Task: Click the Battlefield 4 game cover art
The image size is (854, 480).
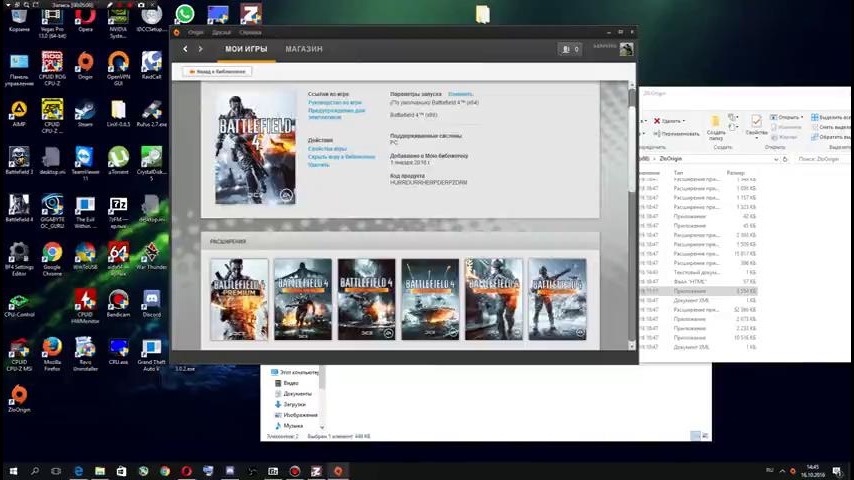Action: (255, 147)
